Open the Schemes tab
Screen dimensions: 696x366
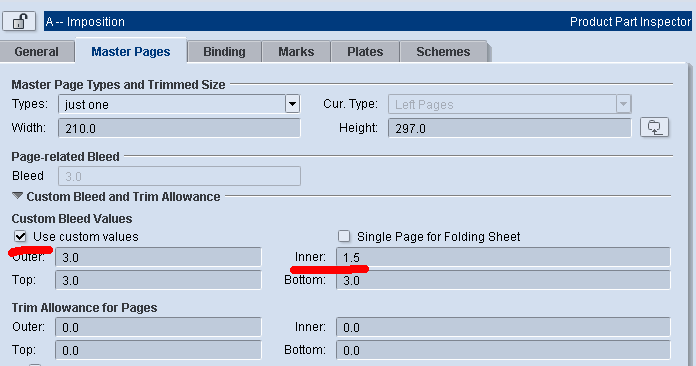[443, 52]
